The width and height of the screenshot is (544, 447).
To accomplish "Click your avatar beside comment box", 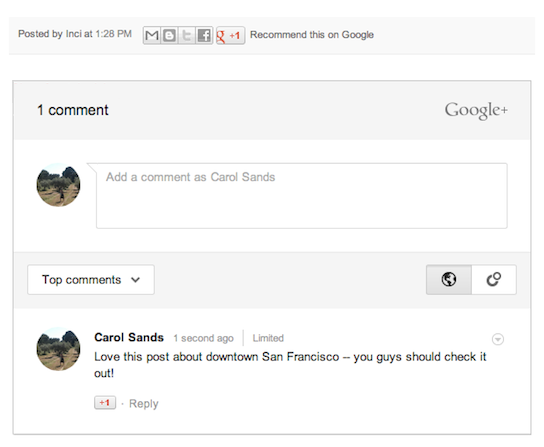I will coord(58,185).
